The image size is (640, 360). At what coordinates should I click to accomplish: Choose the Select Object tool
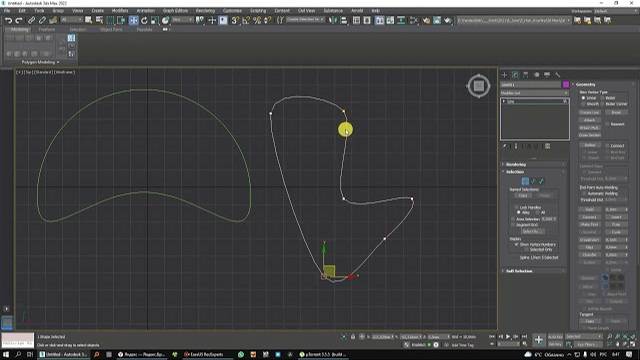coord(88,20)
